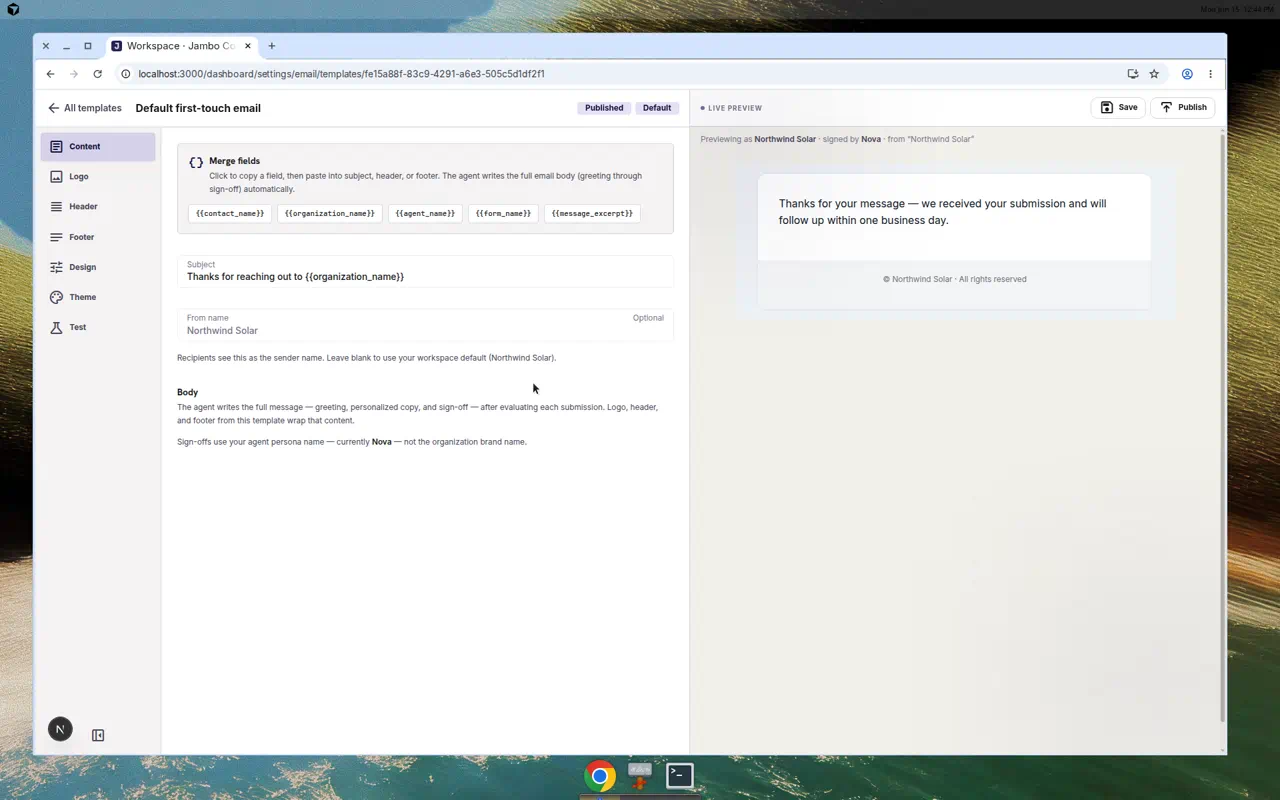Viewport: 1280px width, 800px height.
Task: Click the Default status badge
Action: 657,108
